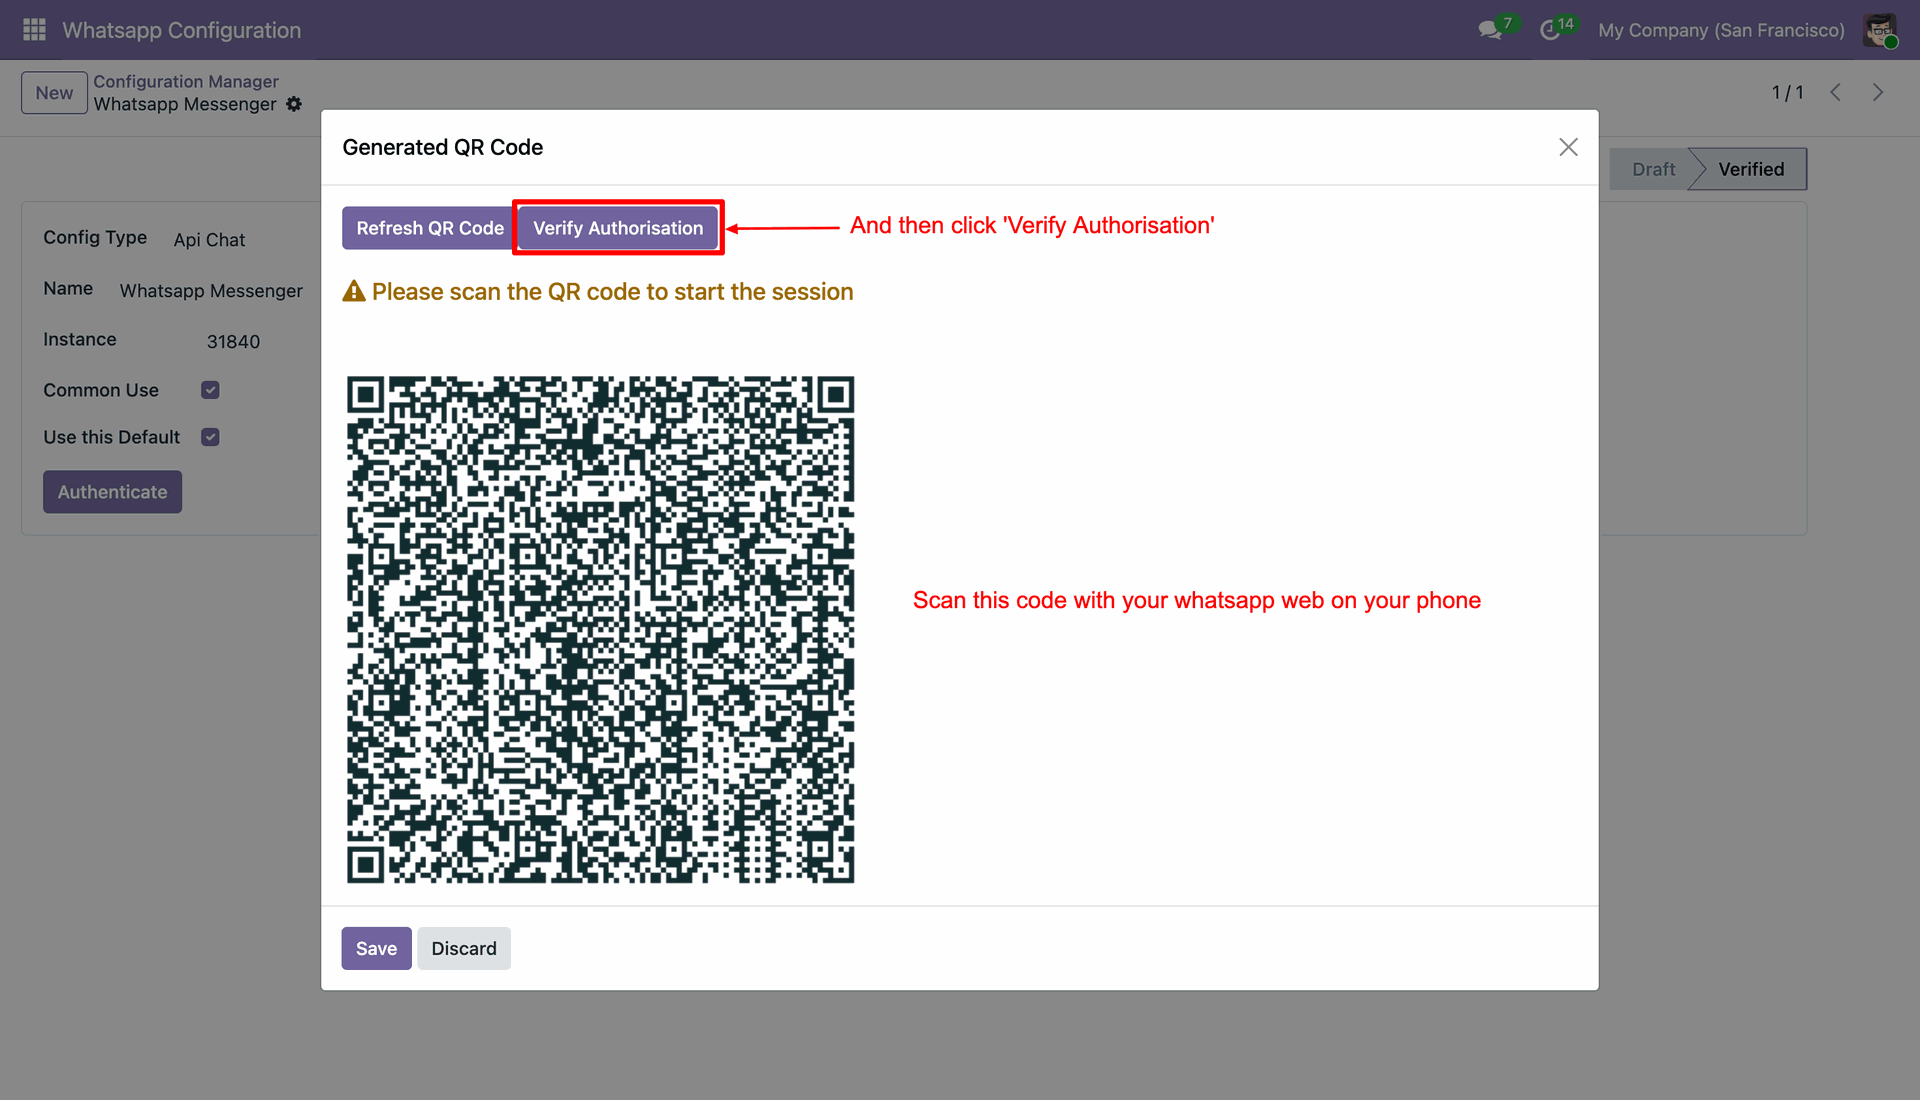Viewport: 1920px width, 1100px height.
Task: Open the user avatar menu
Action: (x=1881, y=30)
